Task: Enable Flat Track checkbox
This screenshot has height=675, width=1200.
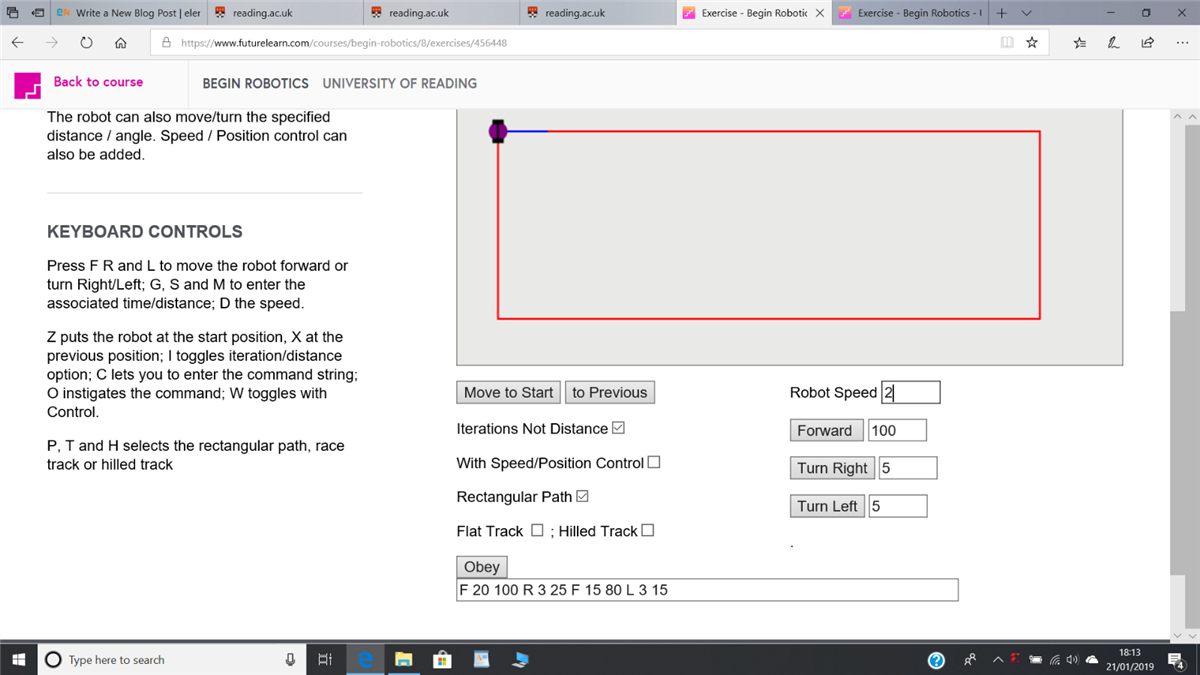Action: point(537,530)
